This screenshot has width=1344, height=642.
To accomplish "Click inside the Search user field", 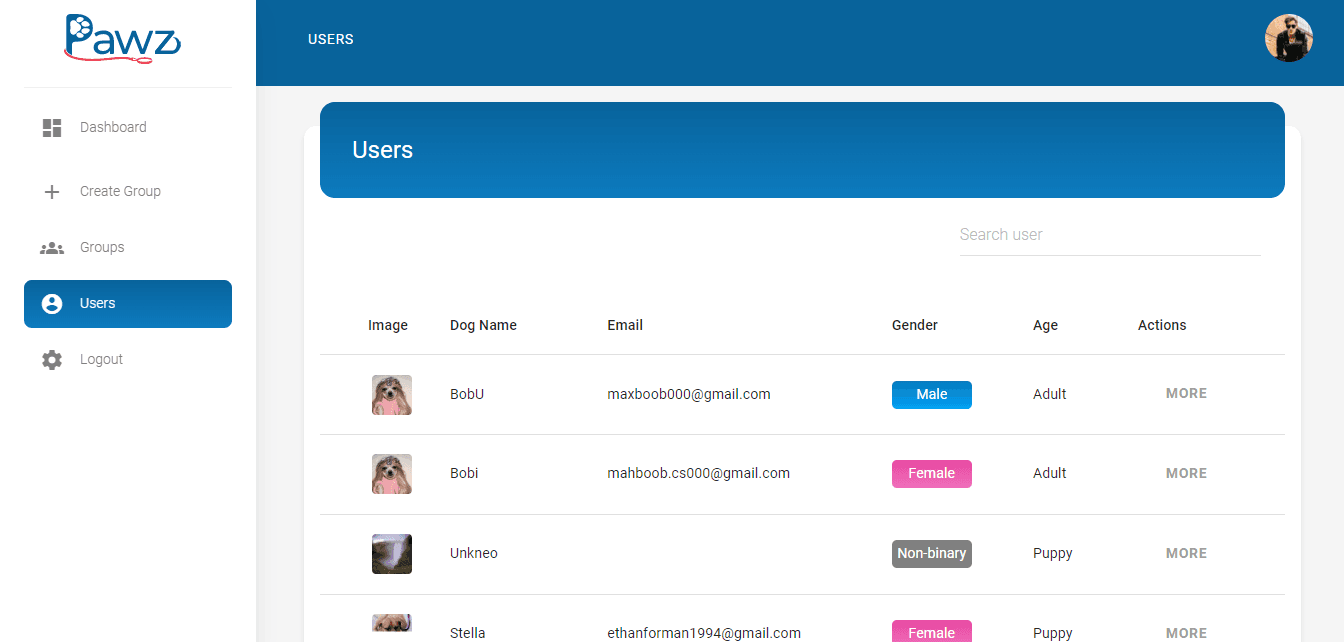I will point(1109,234).
